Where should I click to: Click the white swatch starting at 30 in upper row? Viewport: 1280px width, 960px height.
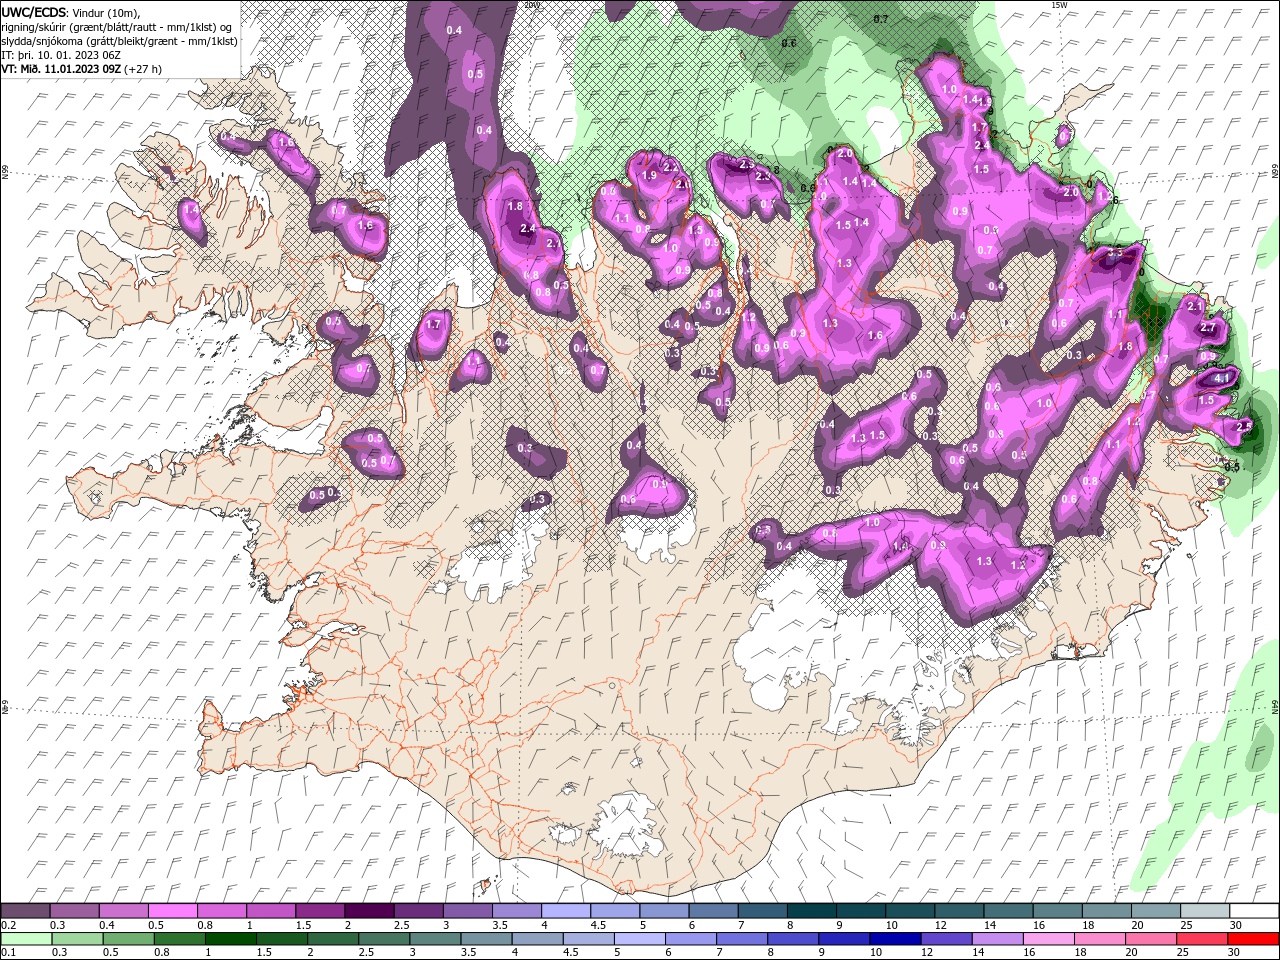(1253, 911)
